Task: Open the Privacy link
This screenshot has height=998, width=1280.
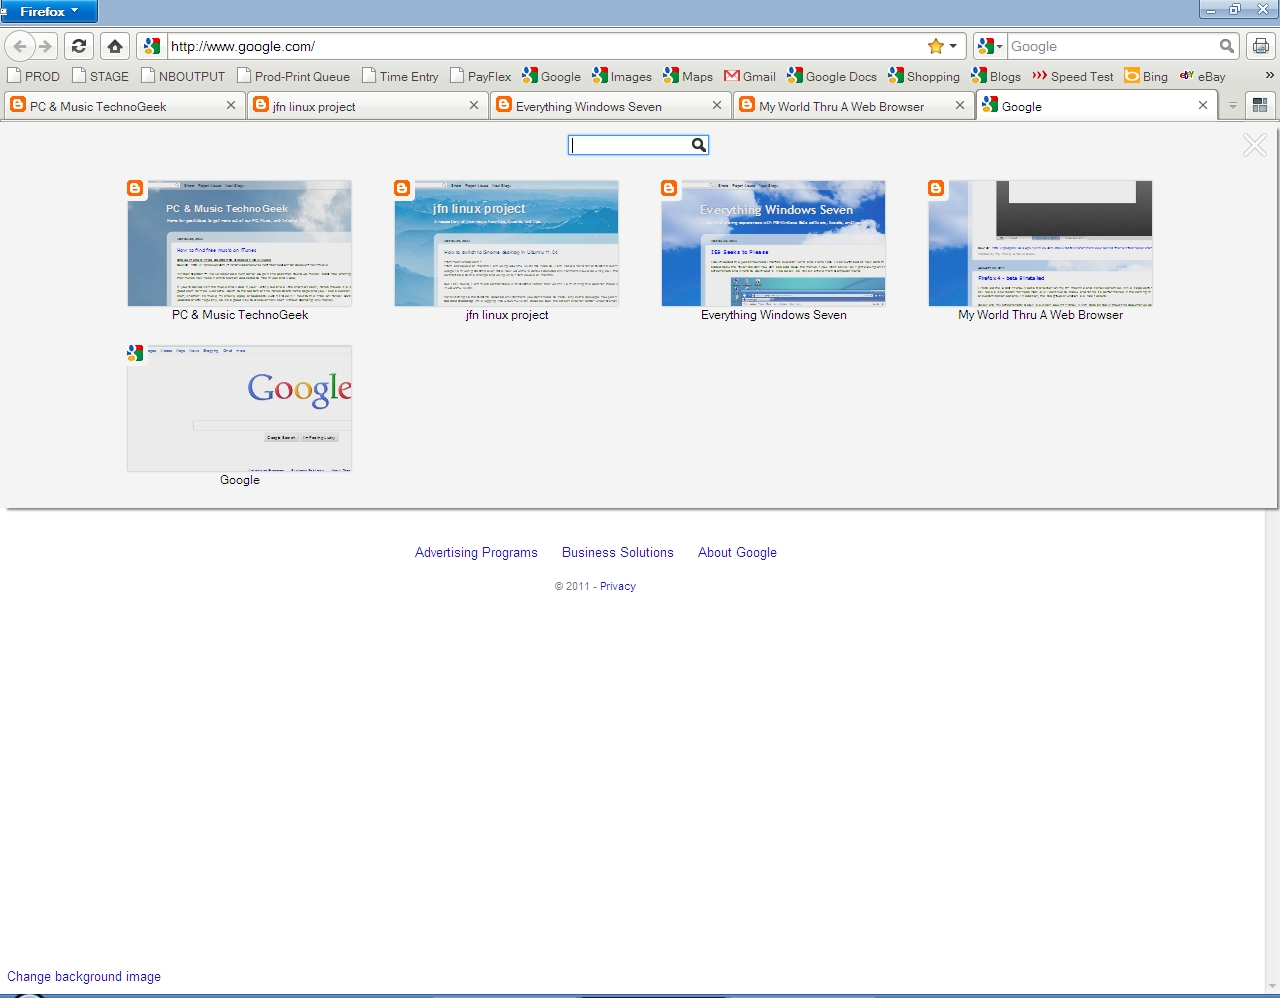Action: coord(618,586)
